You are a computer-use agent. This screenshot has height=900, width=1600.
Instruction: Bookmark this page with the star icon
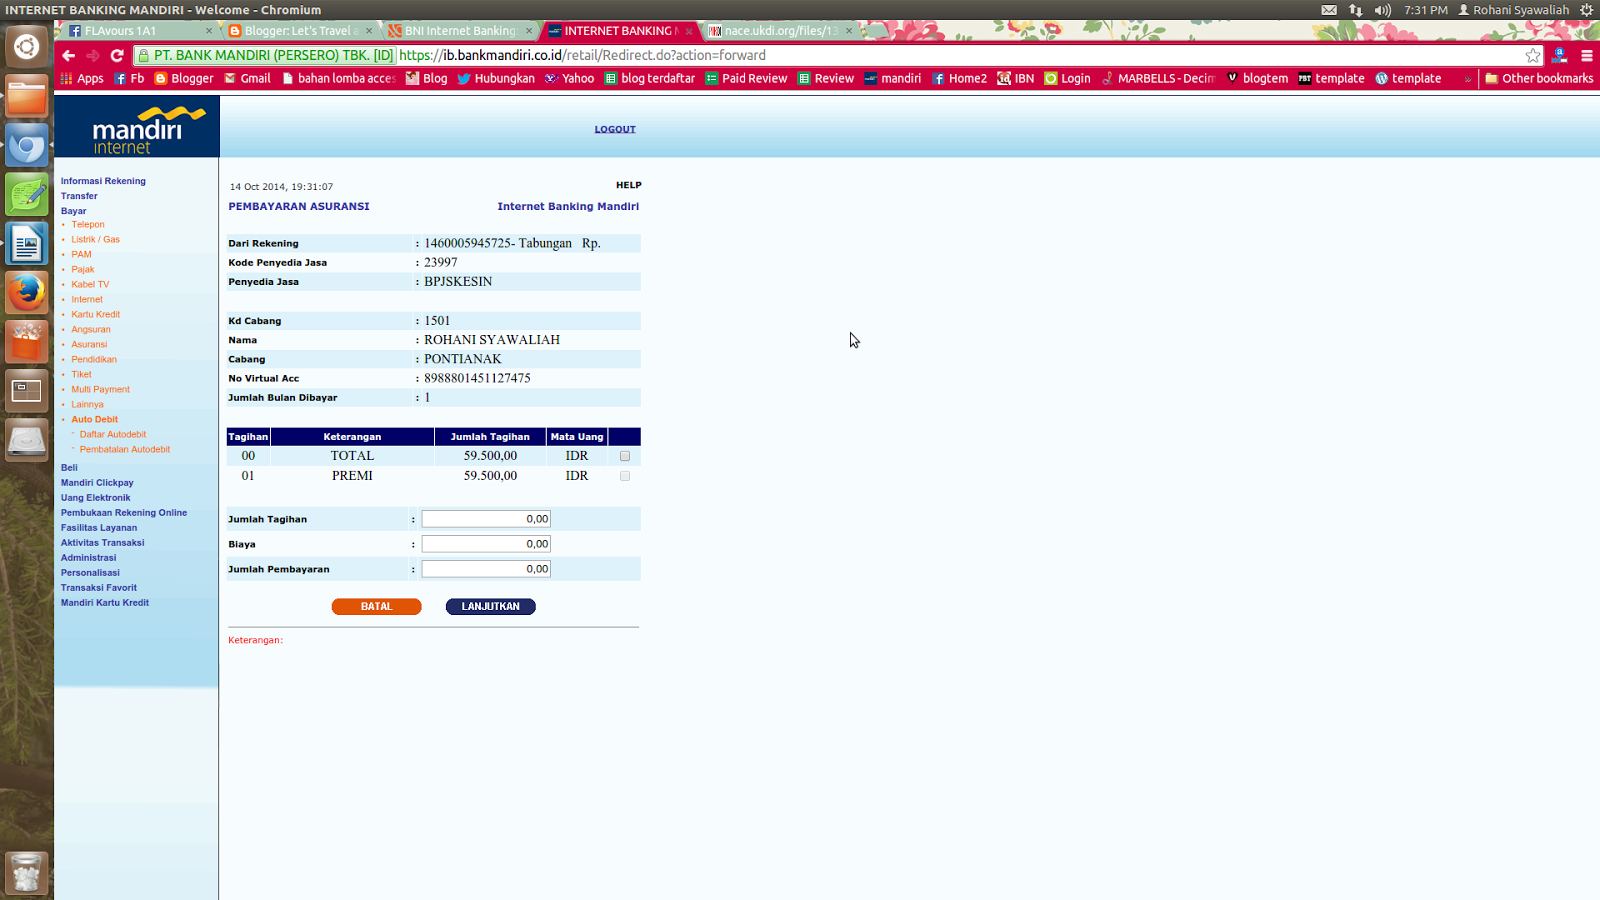[x=1533, y=56]
